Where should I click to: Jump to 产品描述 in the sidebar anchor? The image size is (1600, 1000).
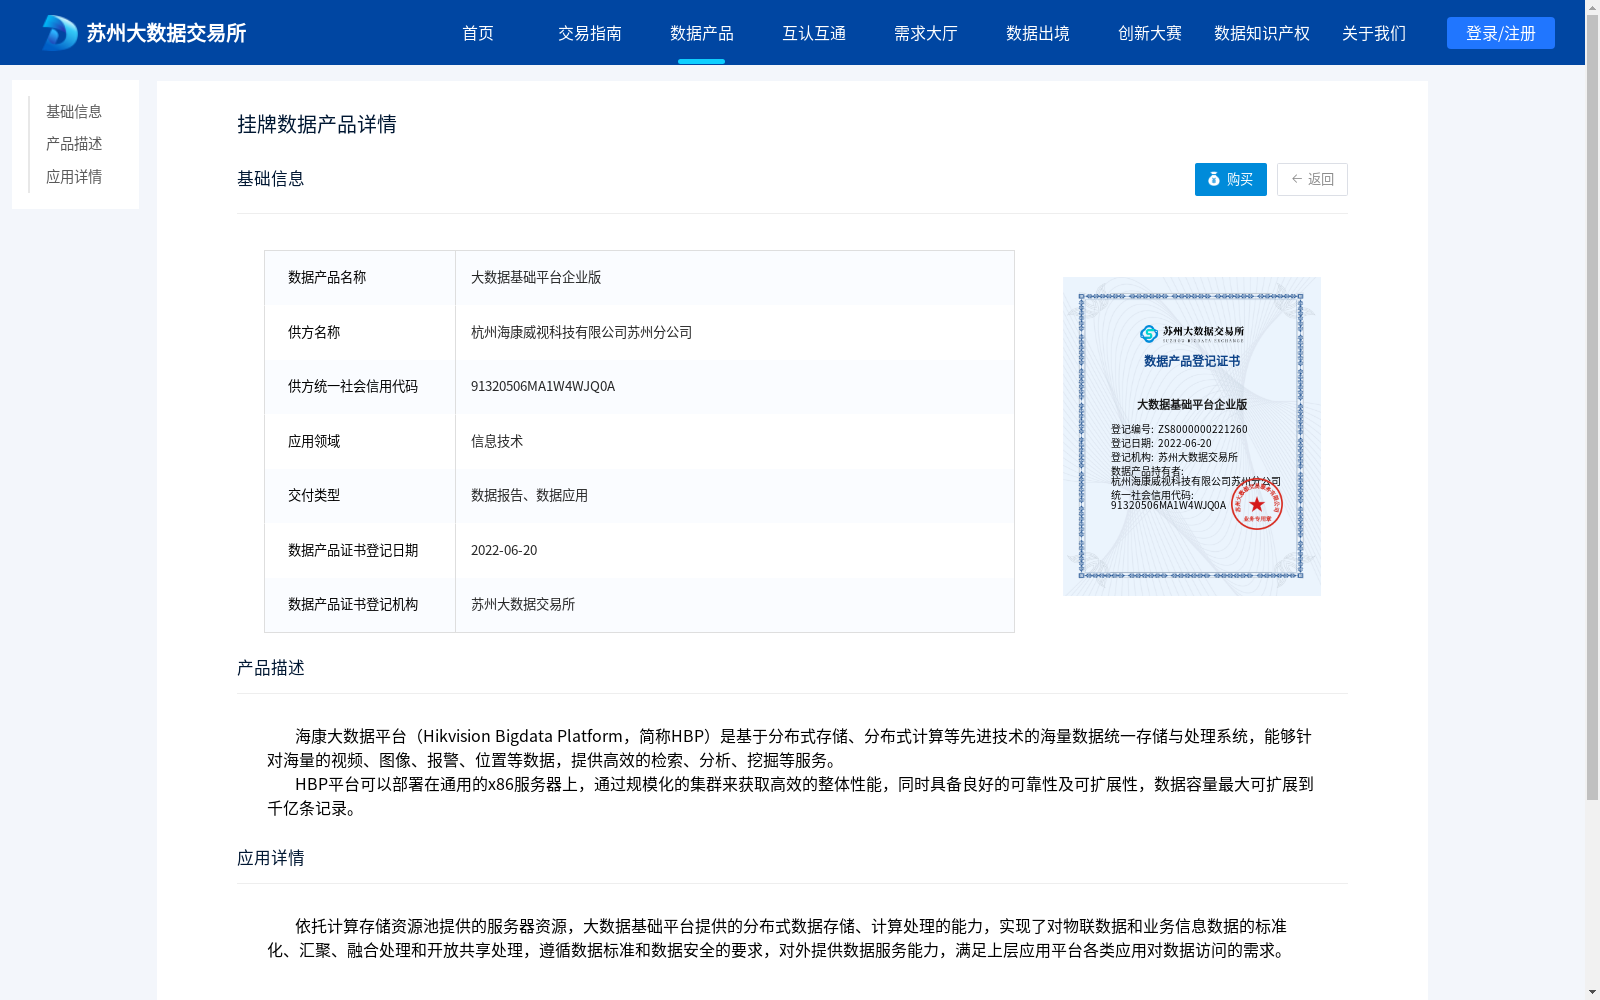pos(74,144)
